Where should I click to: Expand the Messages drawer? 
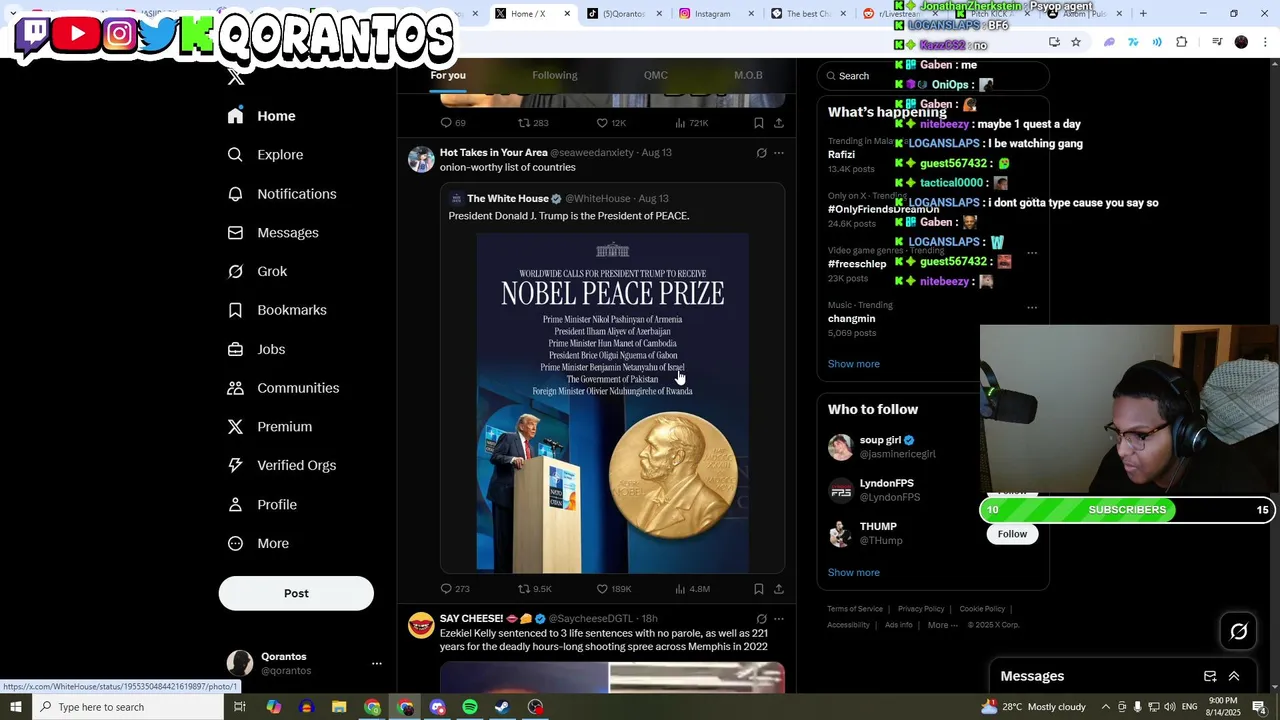pos(1234,677)
